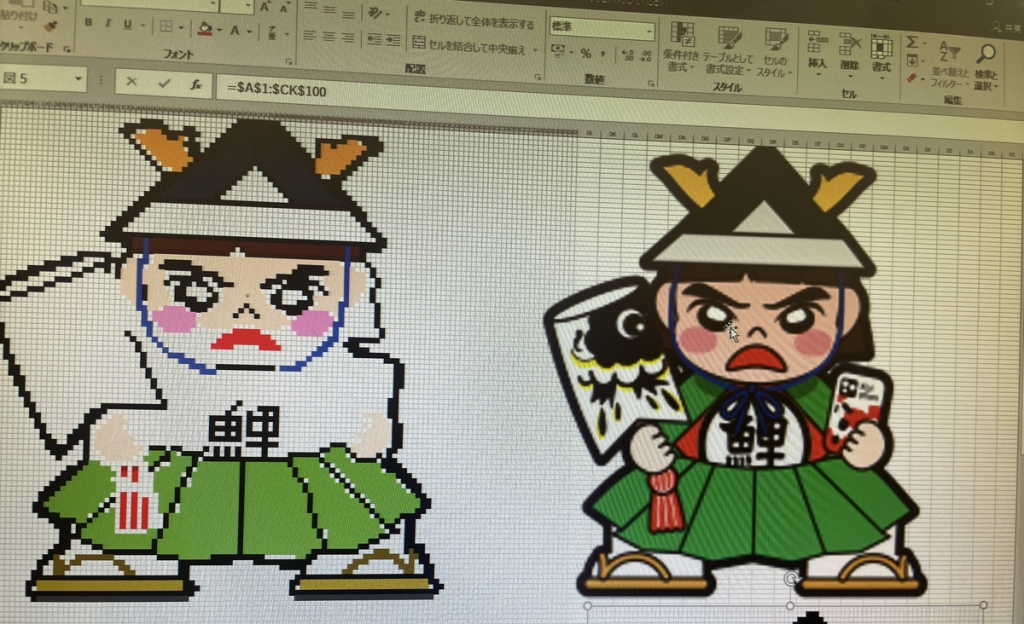Expand the font color dropdown arrow
1024x624 pixels.
[249, 31]
